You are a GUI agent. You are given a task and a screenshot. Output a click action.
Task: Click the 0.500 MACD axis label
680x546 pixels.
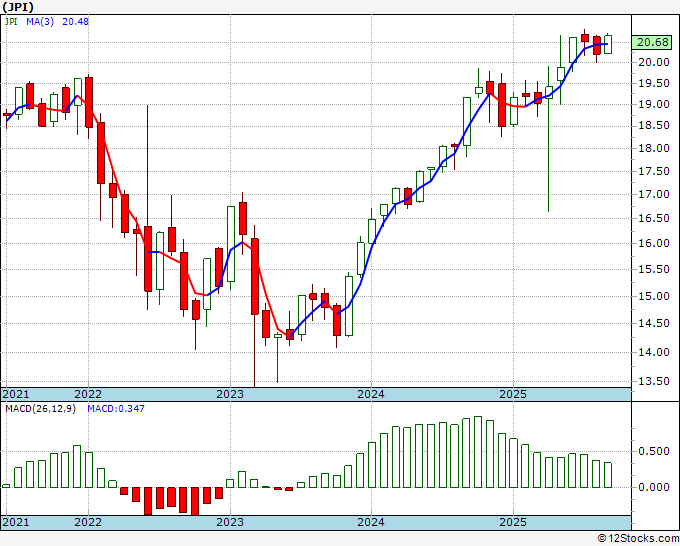click(654, 451)
